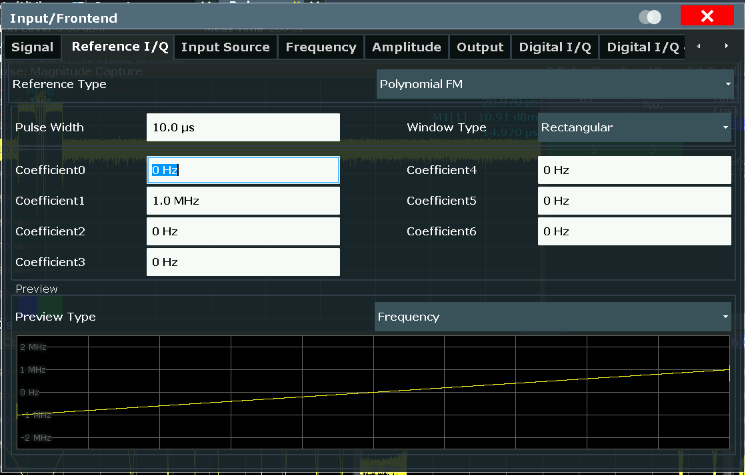
Task: Expand the Preview Type dropdown
Action: point(553,317)
